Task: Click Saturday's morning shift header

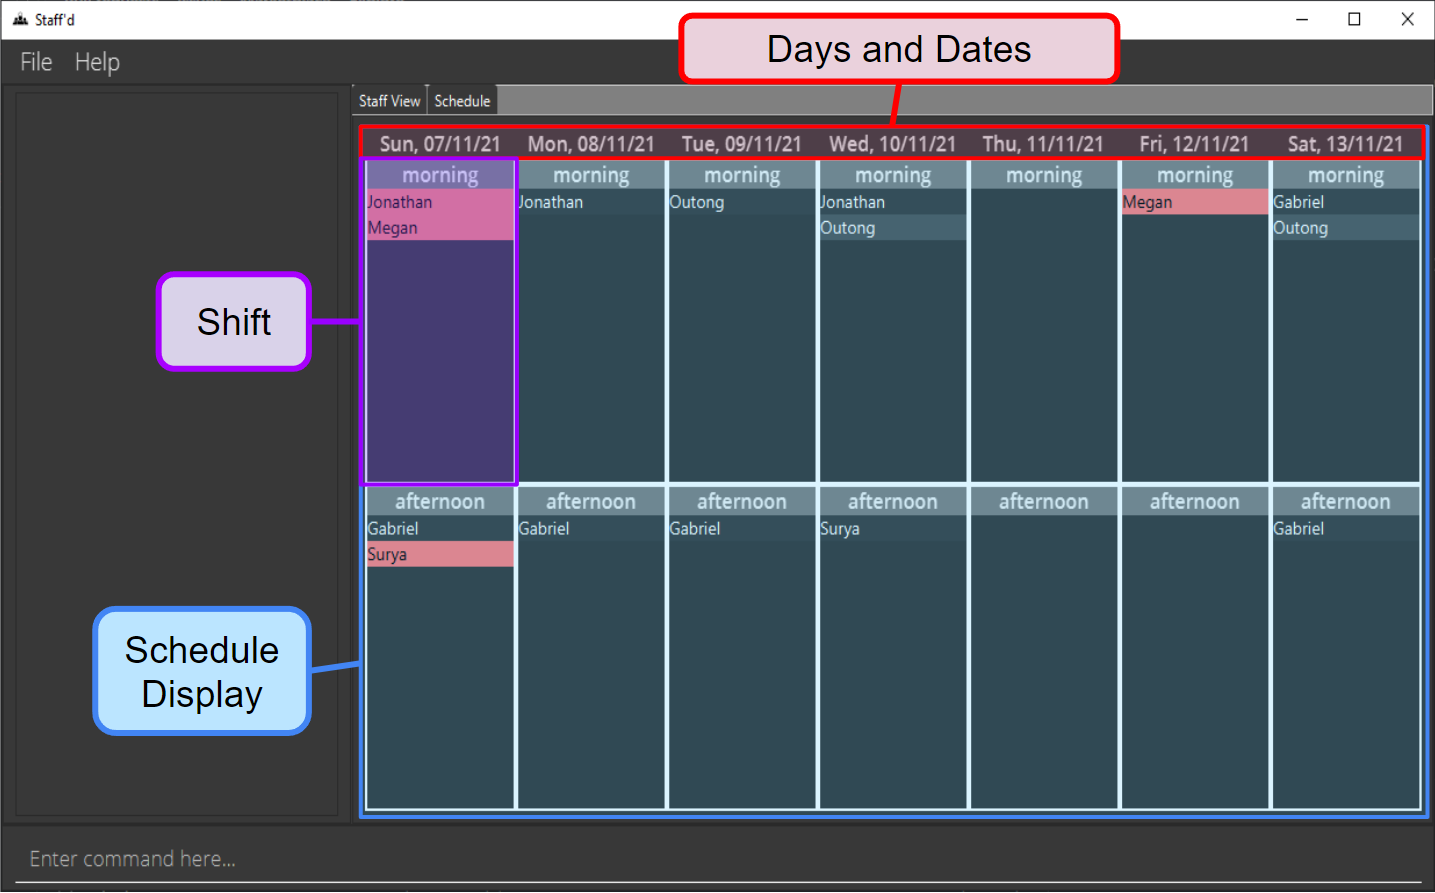Action: (x=1346, y=175)
